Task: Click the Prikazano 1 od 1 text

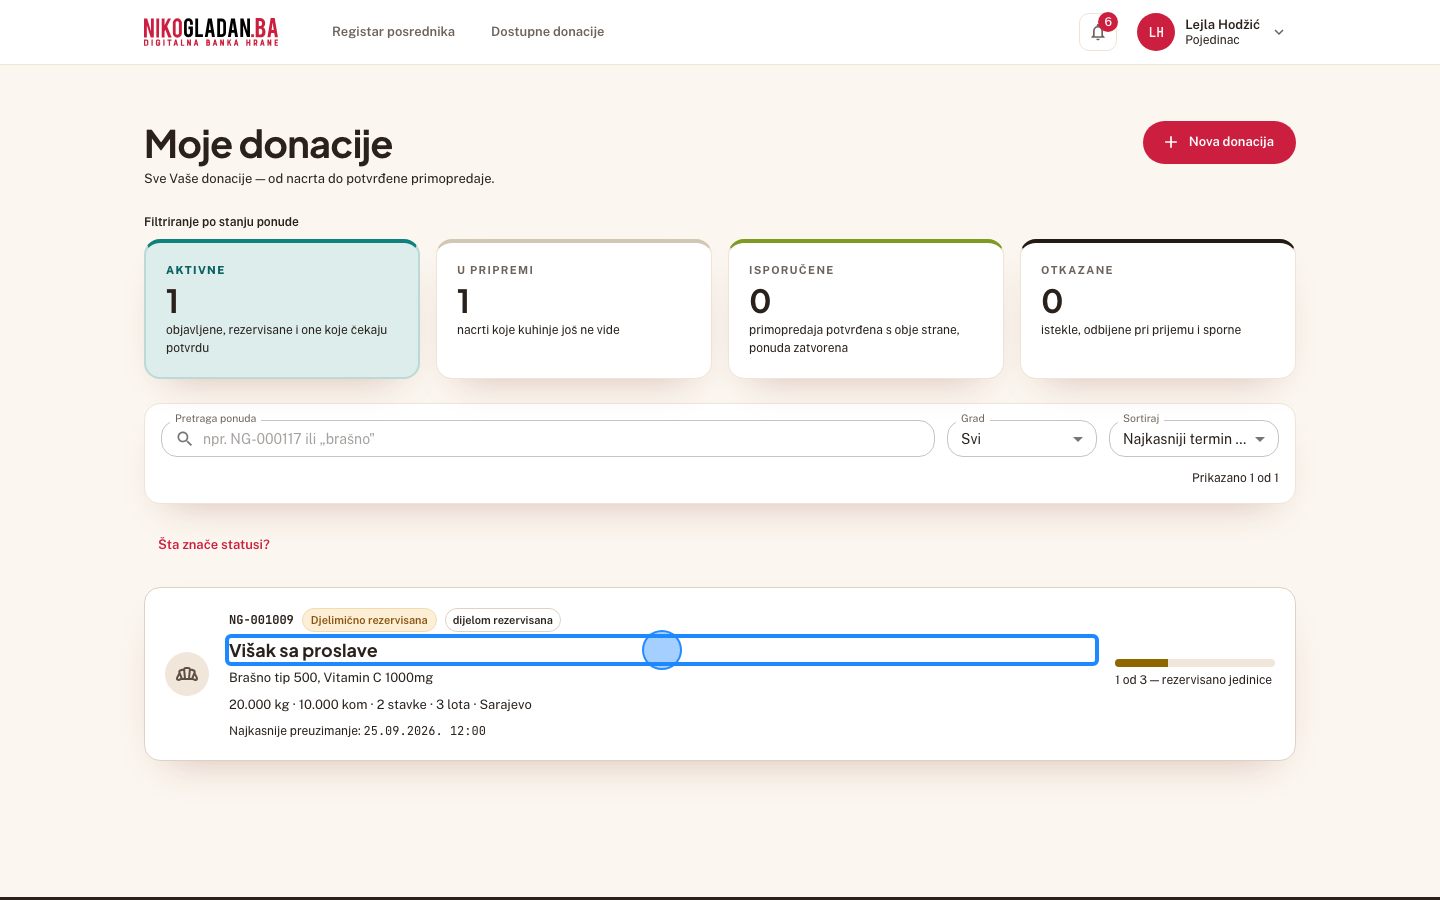Action: click(1235, 478)
